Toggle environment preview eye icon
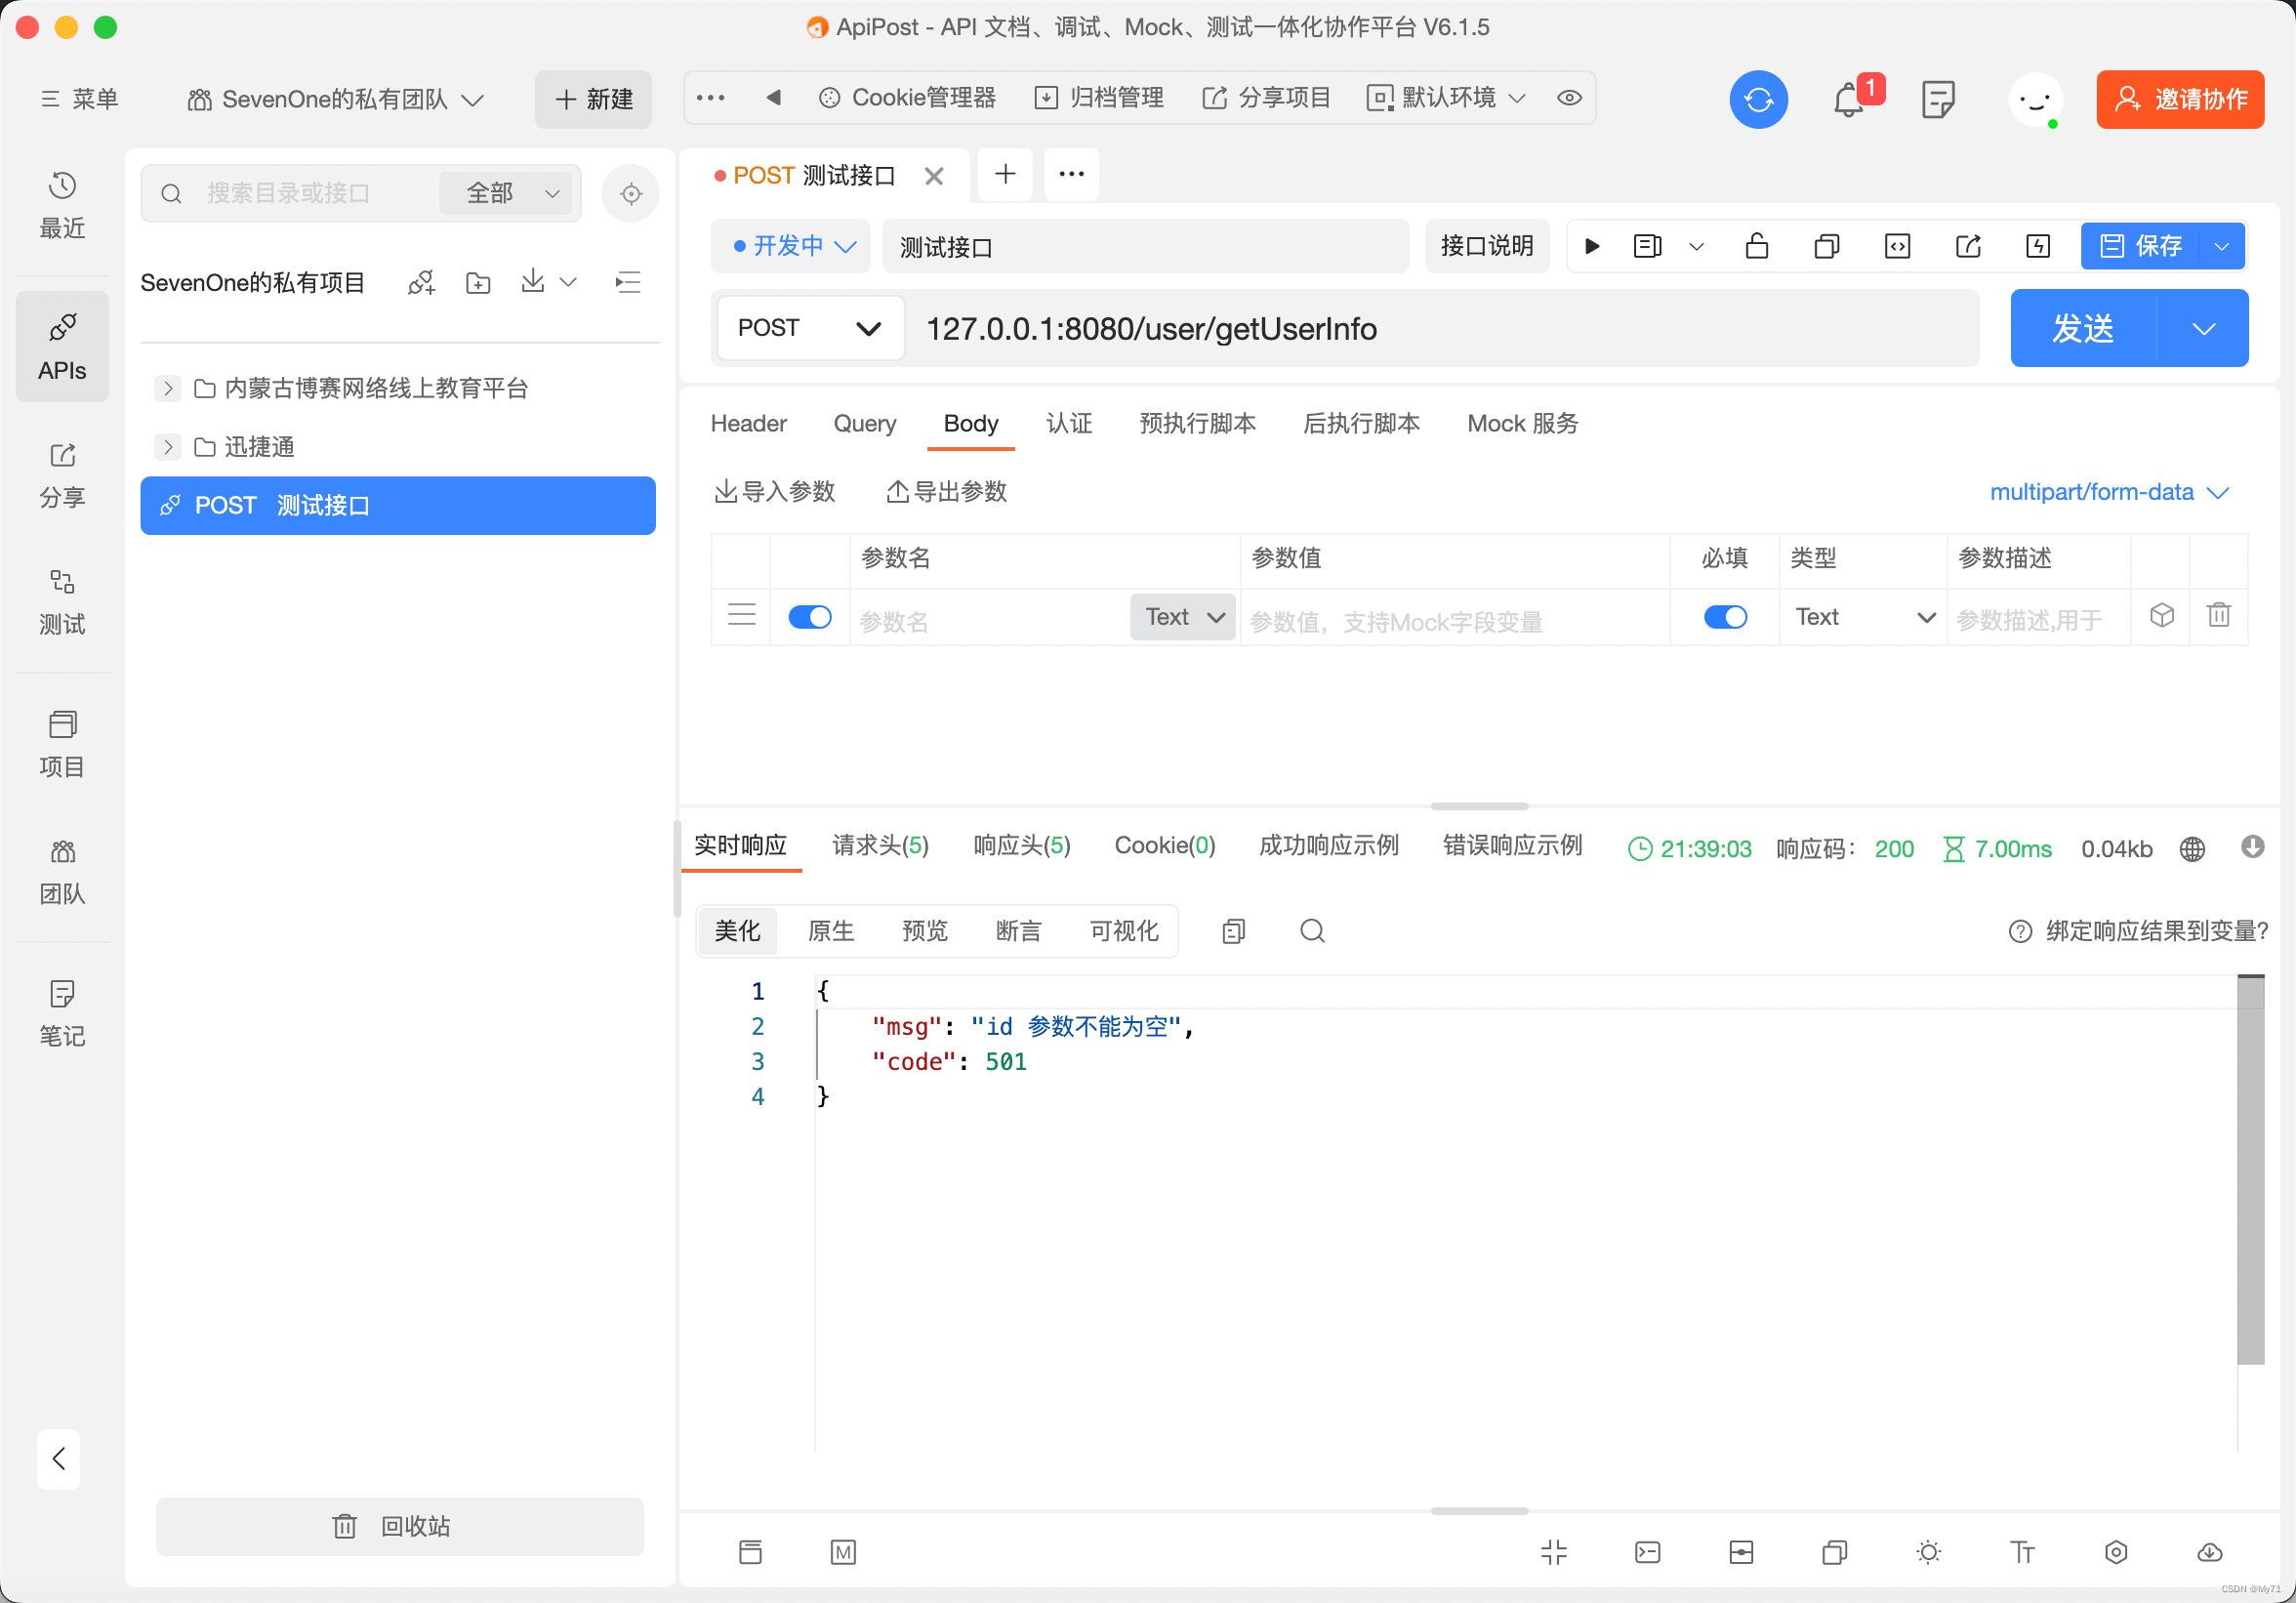This screenshot has width=2296, height=1603. [x=1568, y=98]
